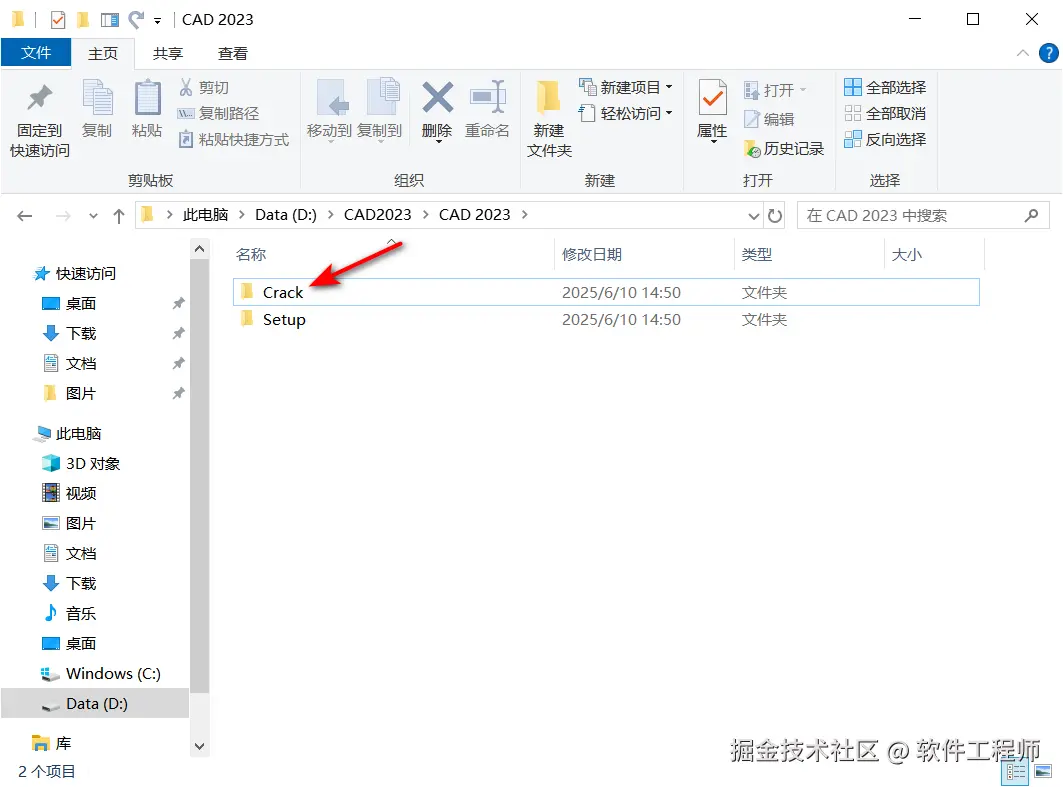Open the New Item (新建项目) dropdown
This screenshot has width=1063, height=787.
pos(669,87)
